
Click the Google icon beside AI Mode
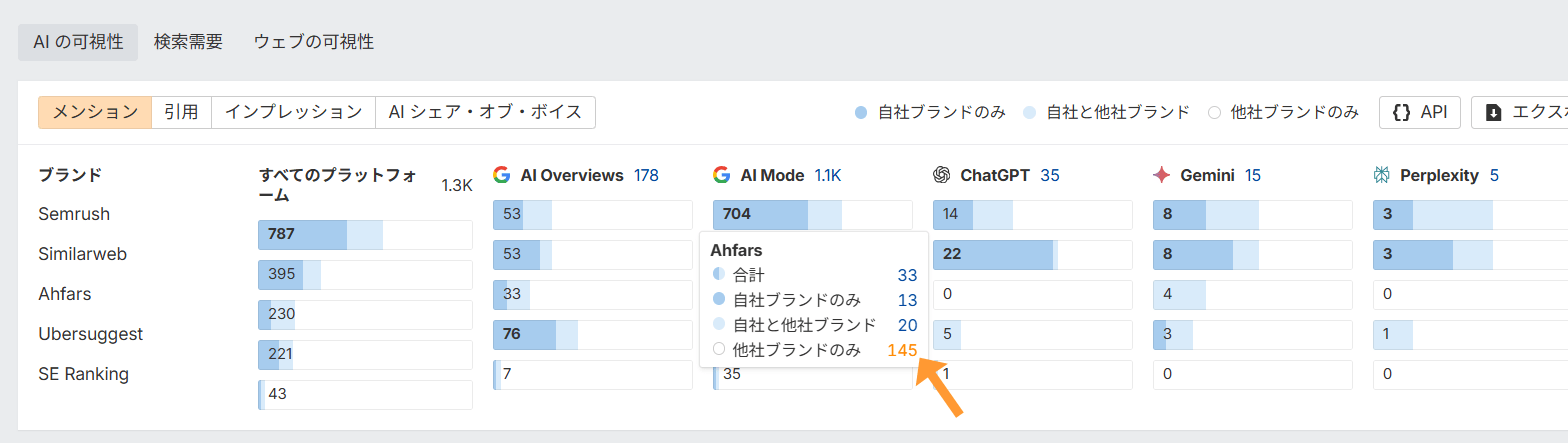click(722, 175)
